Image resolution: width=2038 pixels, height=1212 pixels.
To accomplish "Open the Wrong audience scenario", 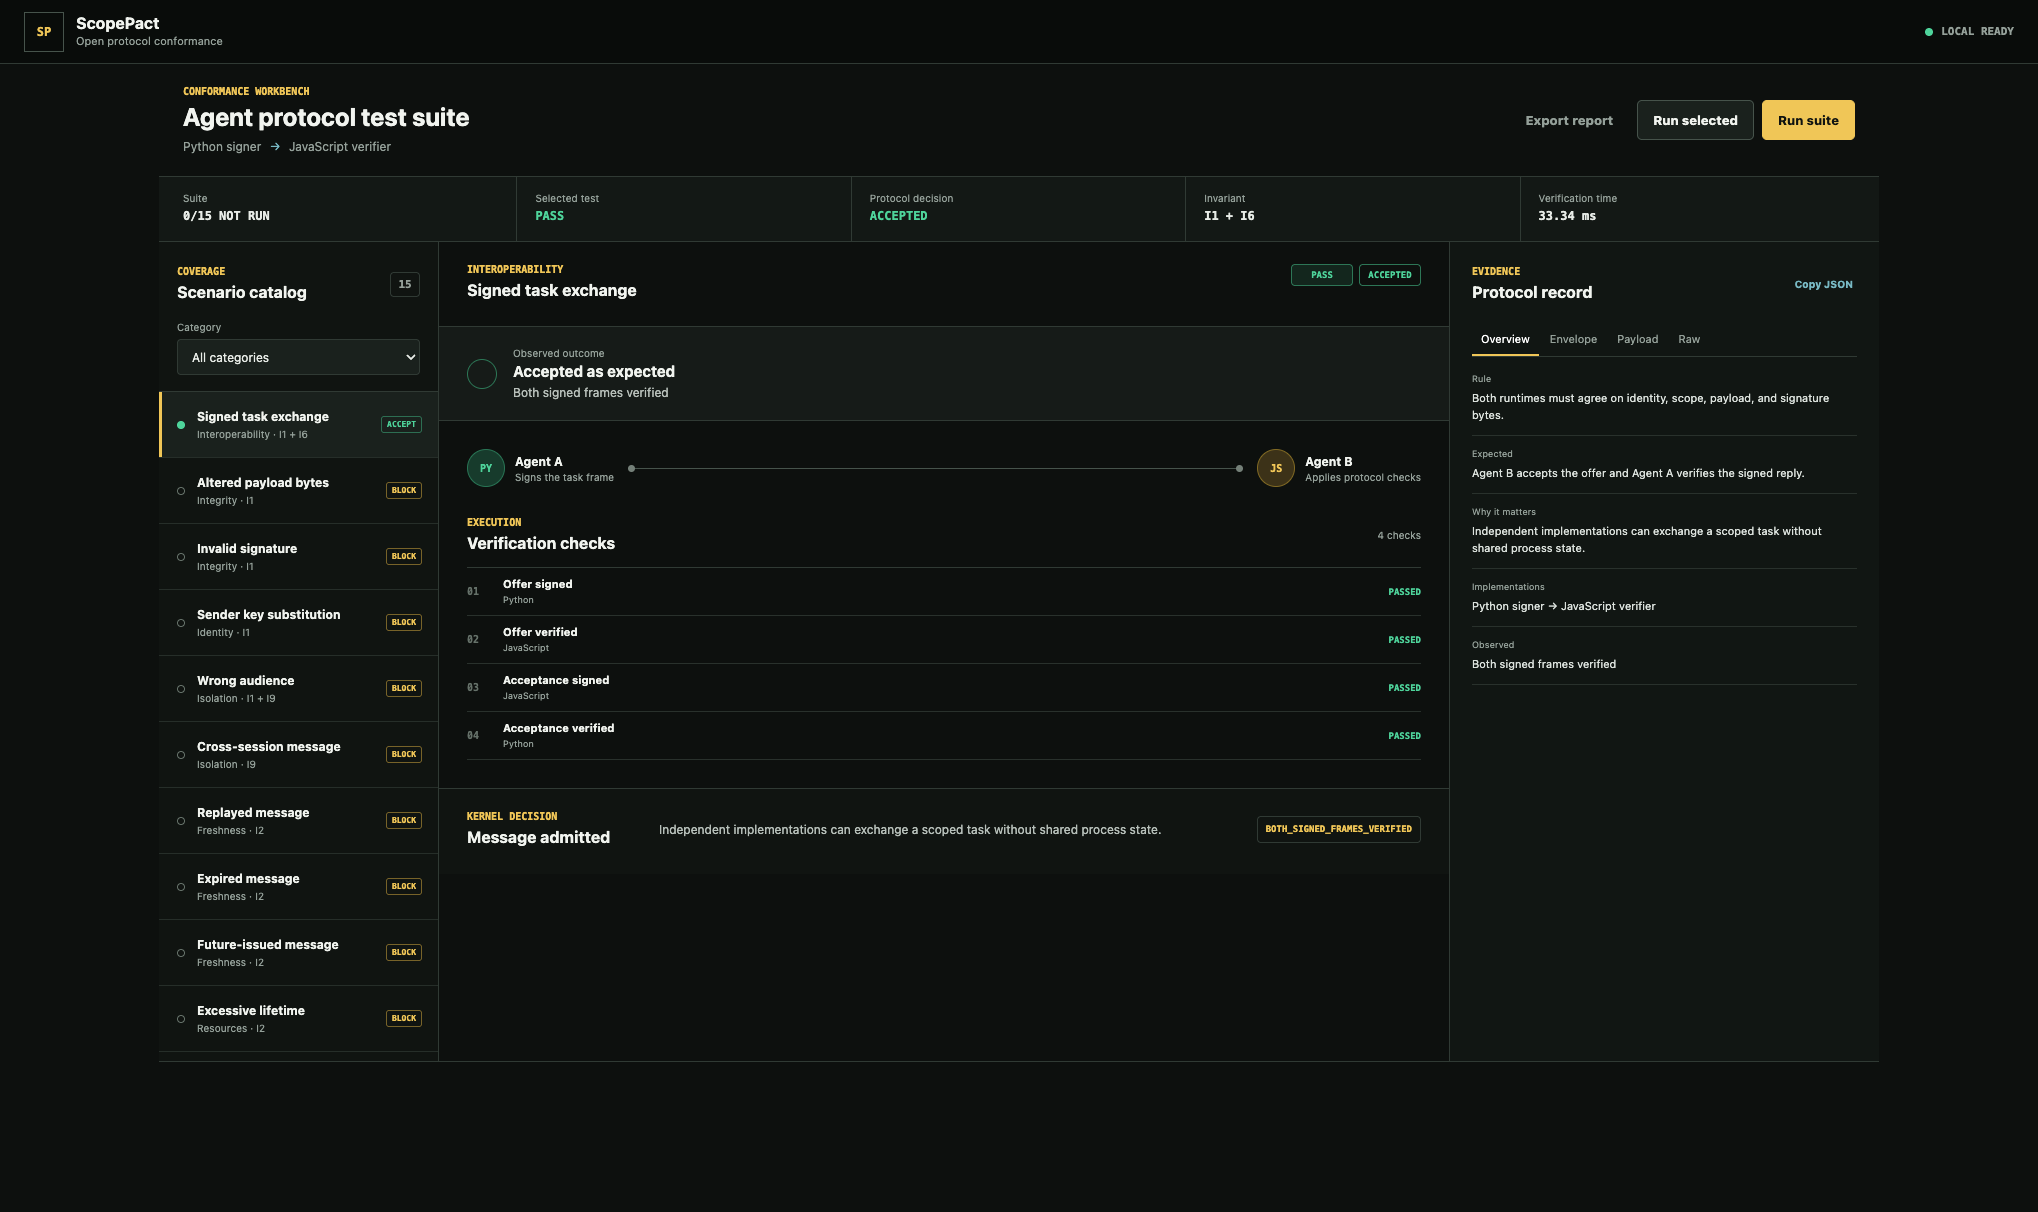I will [299, 689].
